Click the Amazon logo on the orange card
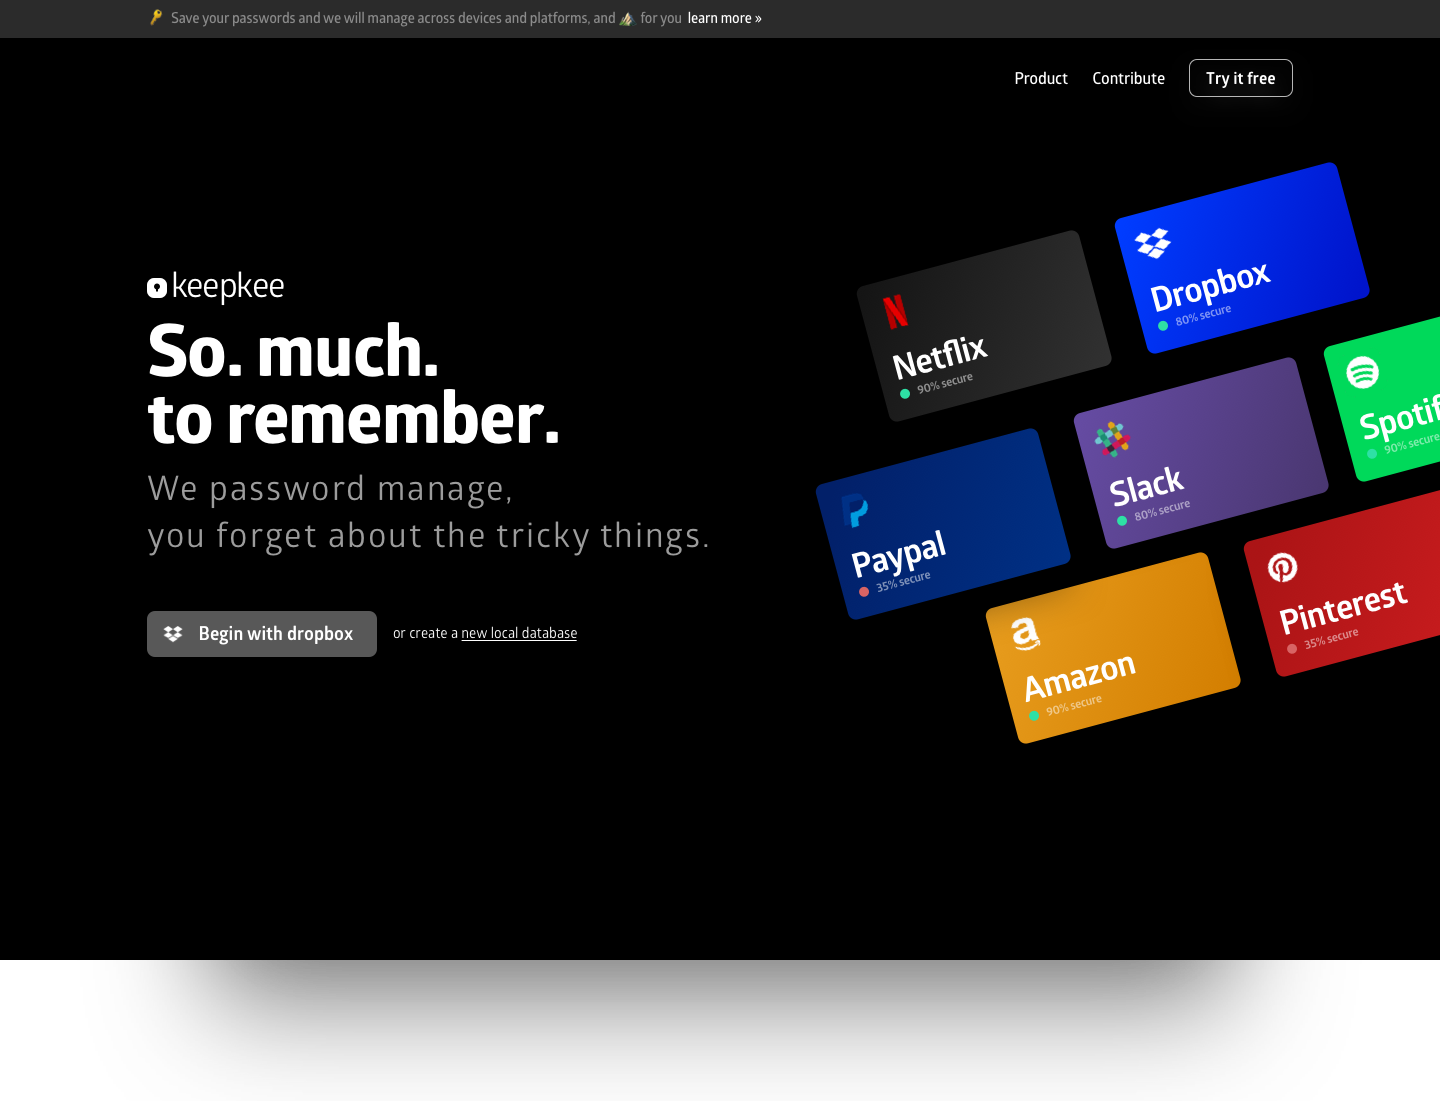 pyautogui.click(x=1024, y=633)
